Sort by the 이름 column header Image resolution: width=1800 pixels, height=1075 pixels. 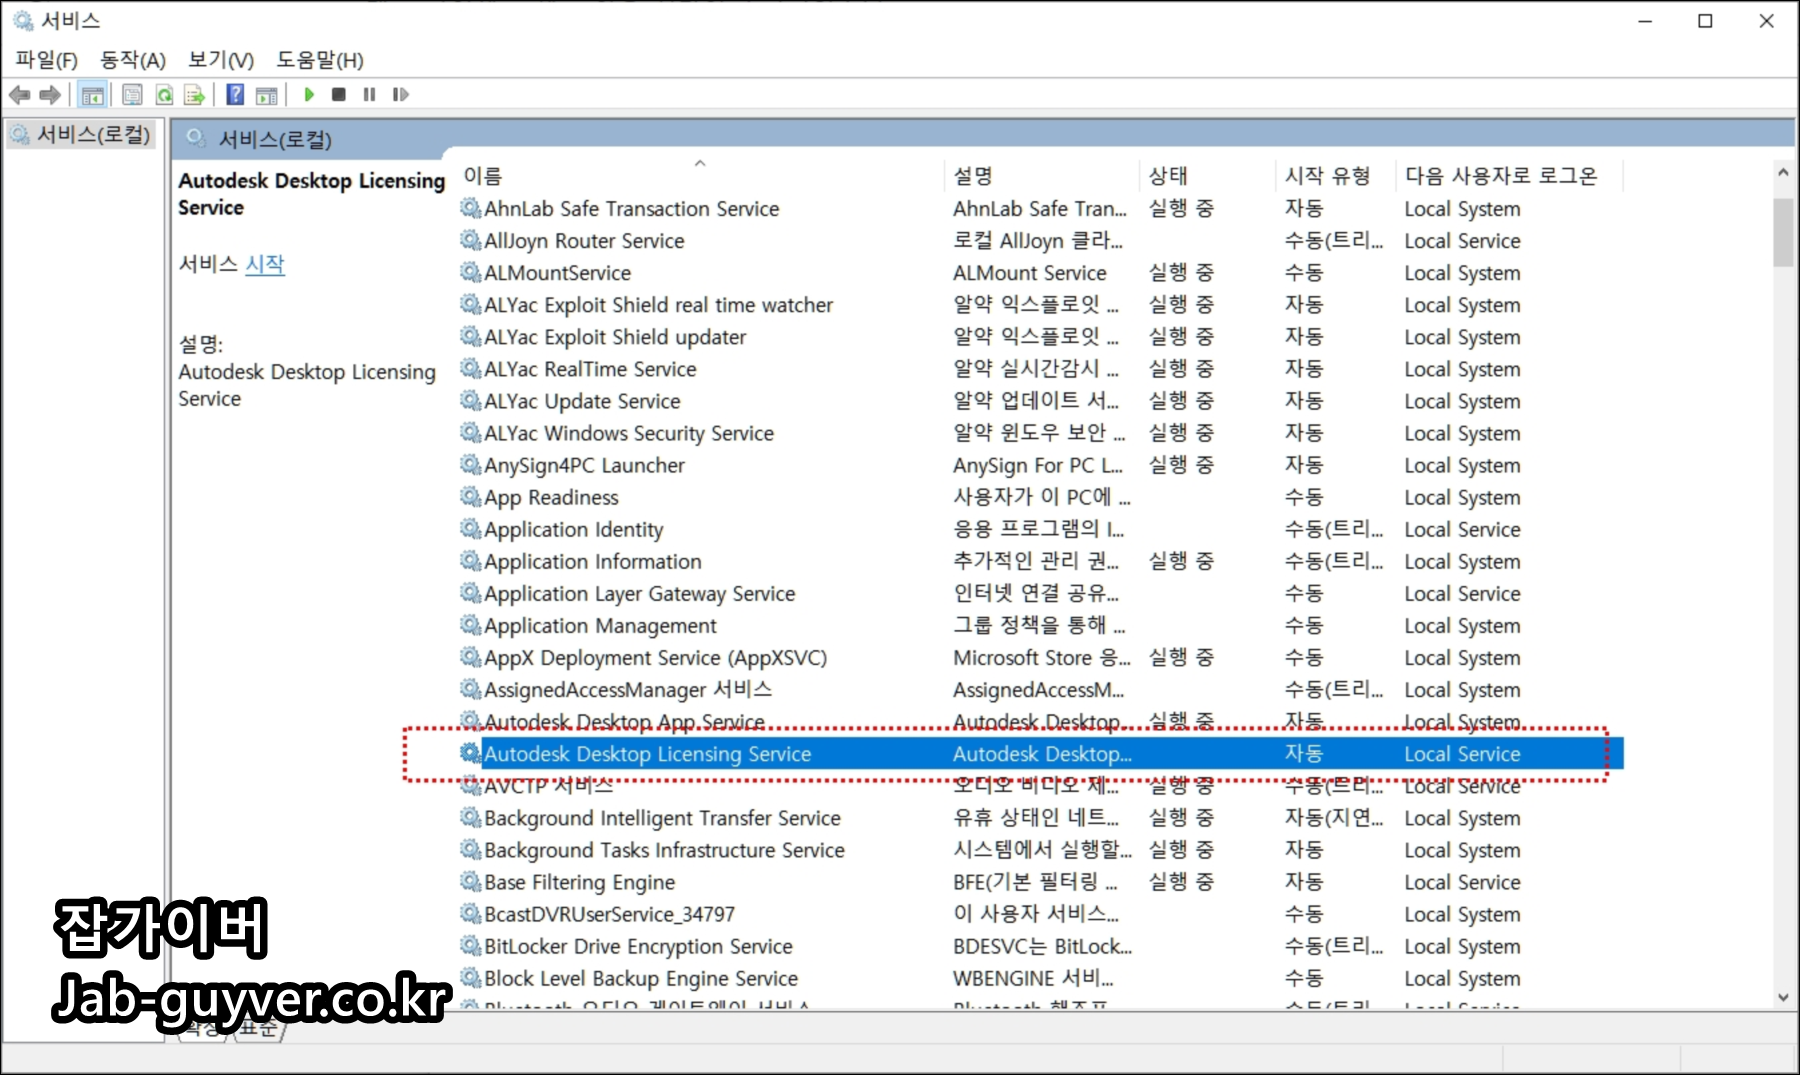point(698,176)
